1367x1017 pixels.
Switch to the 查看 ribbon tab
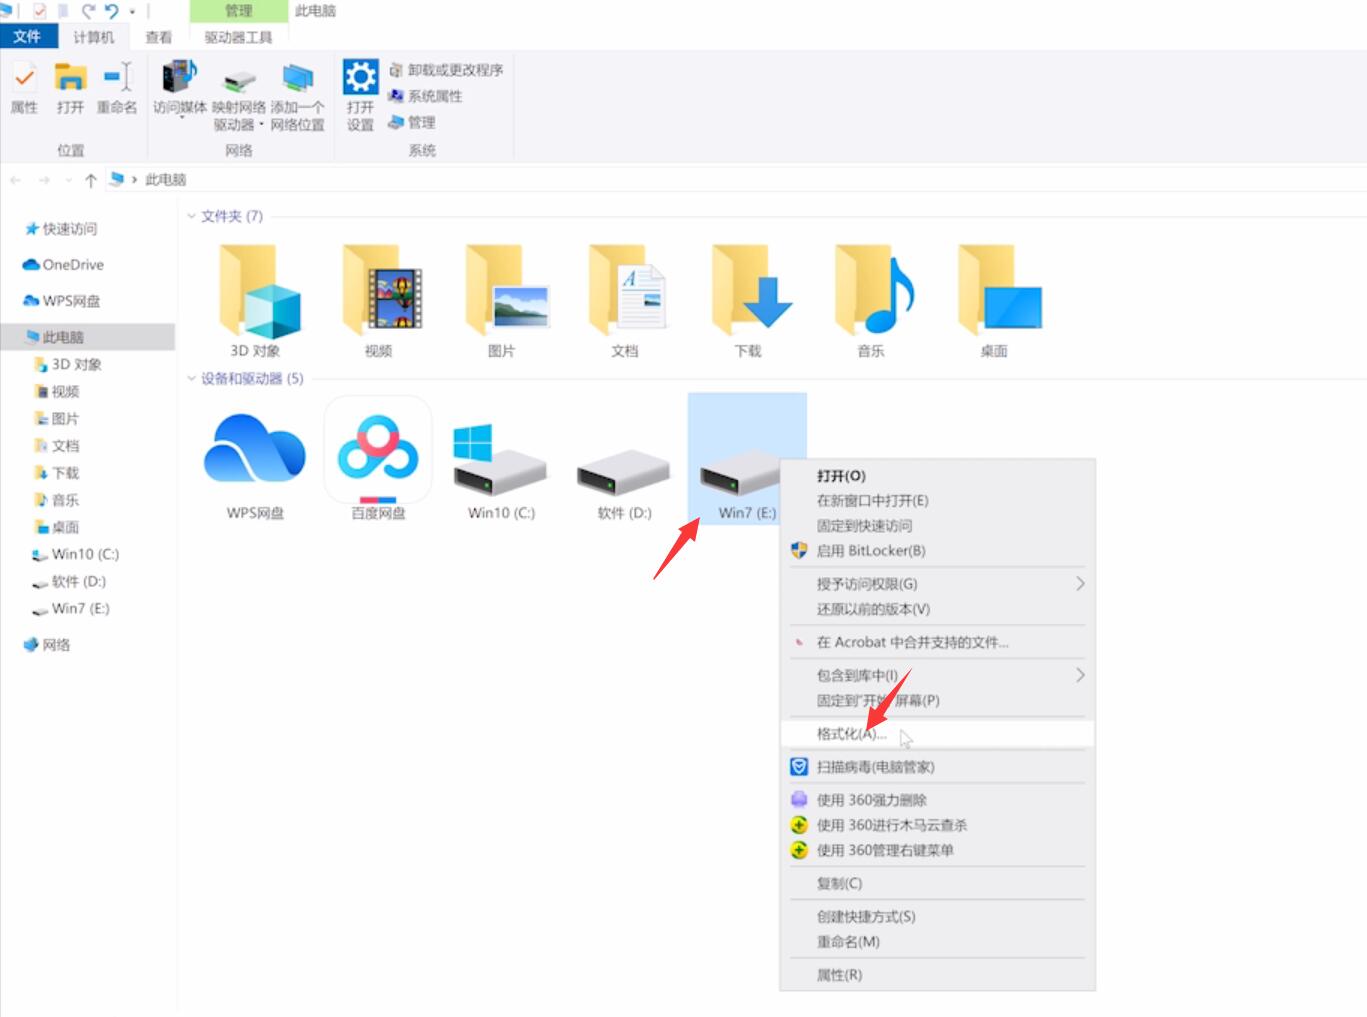158,37
